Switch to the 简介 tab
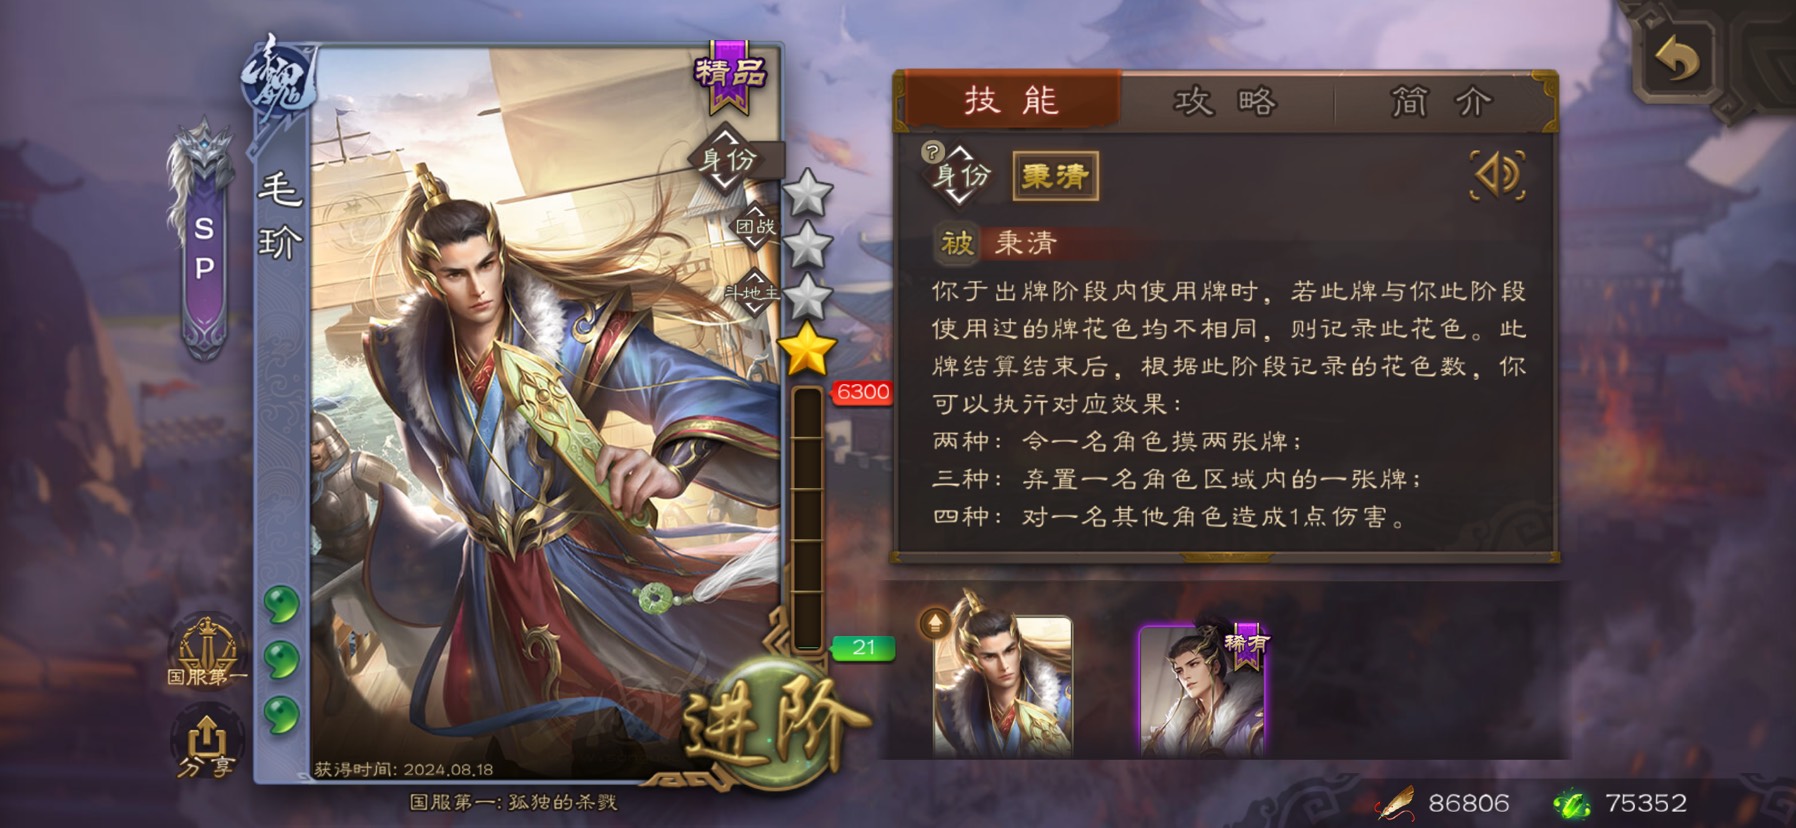 [x=1440, y=102]
